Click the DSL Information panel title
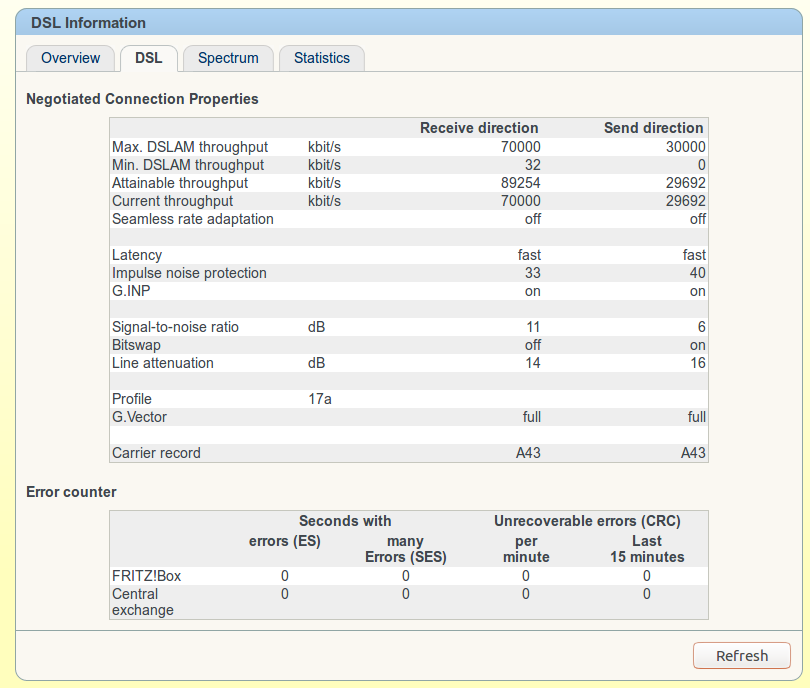The image size is (810, 688). (88, 22)
